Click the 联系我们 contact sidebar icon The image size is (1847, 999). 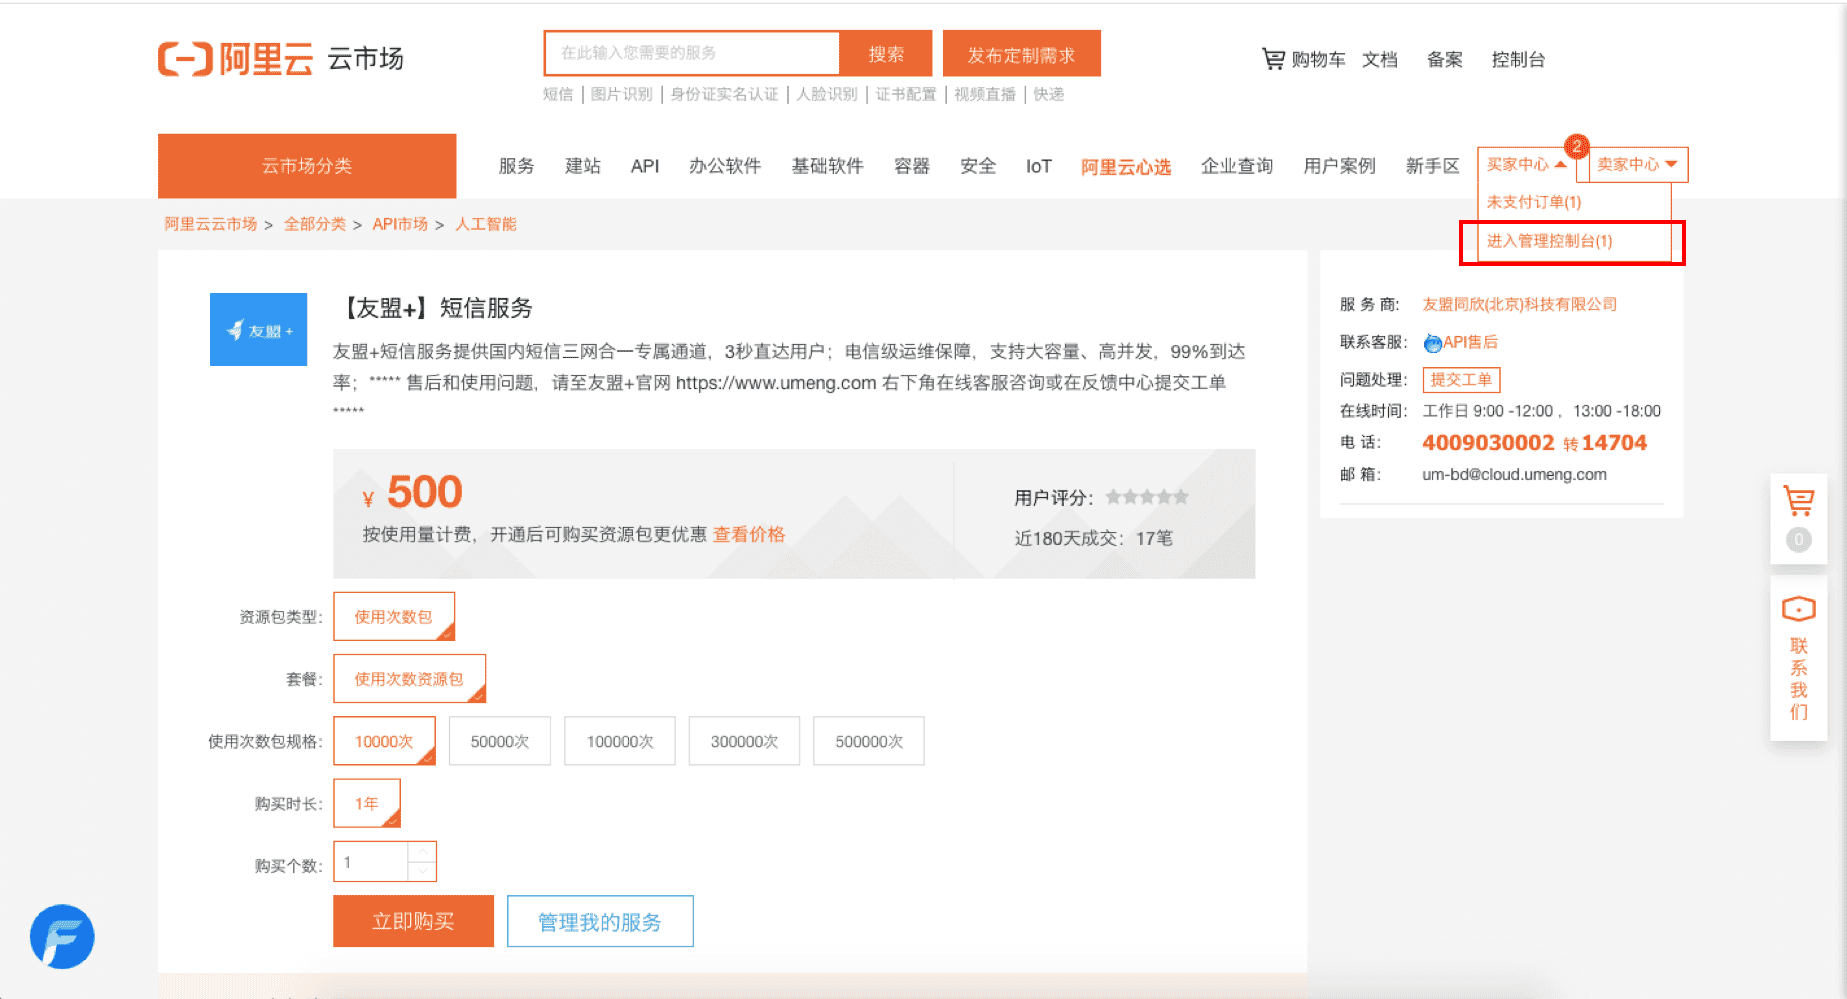1798,656
